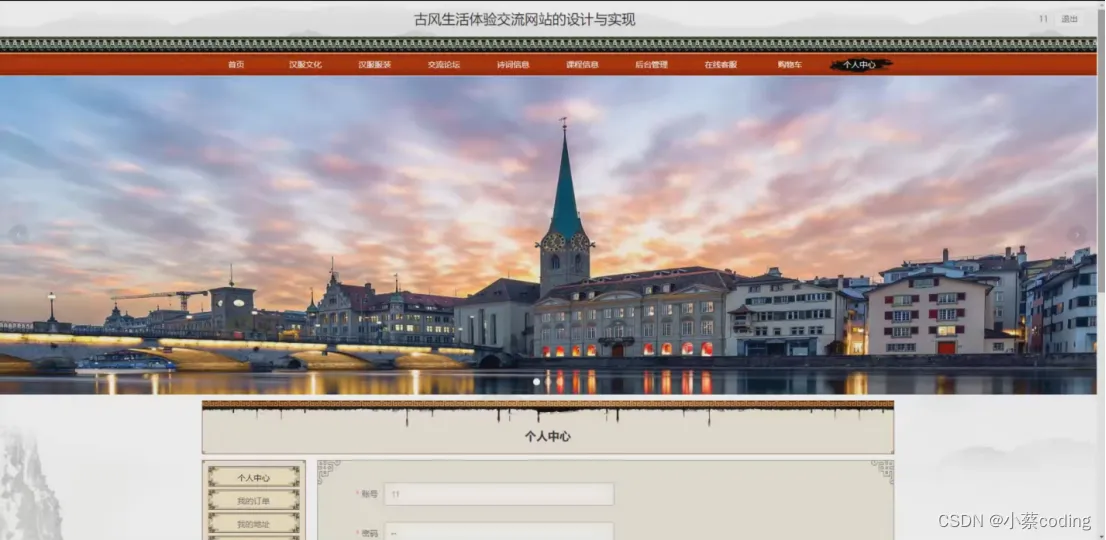Click the Zurich skyline banner image

(548, 235)
